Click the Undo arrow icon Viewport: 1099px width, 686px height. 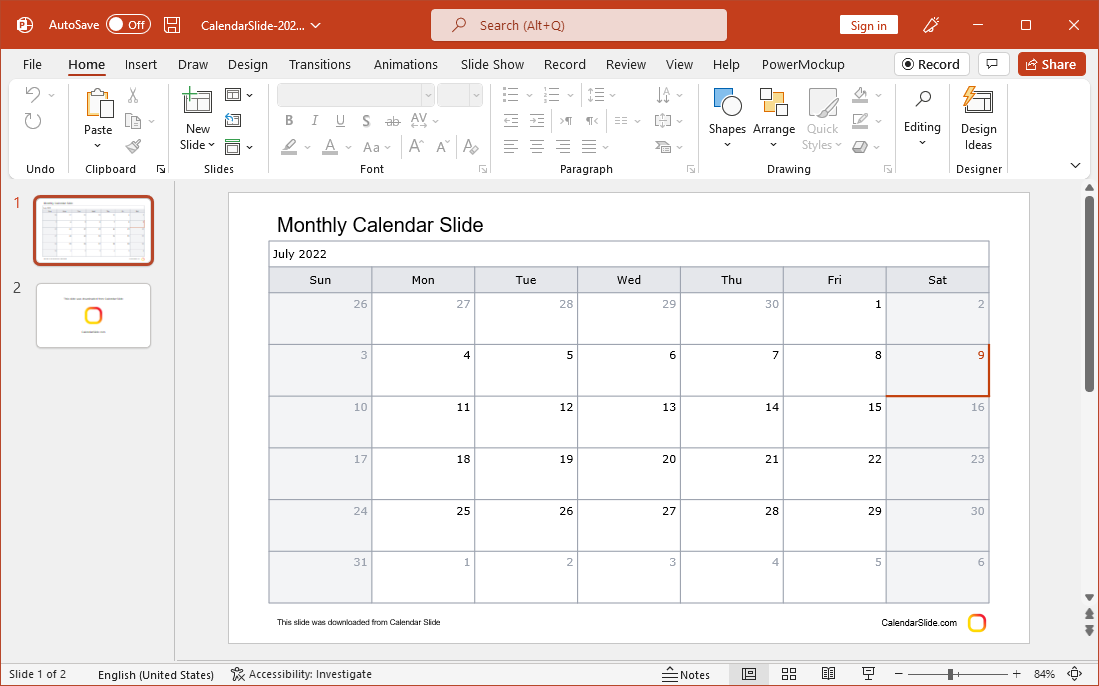point(31,94)
